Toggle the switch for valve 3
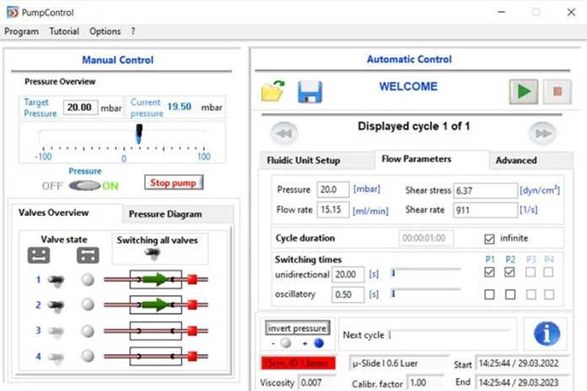Viewport: 587px width, 391px height. click(56, 332)
